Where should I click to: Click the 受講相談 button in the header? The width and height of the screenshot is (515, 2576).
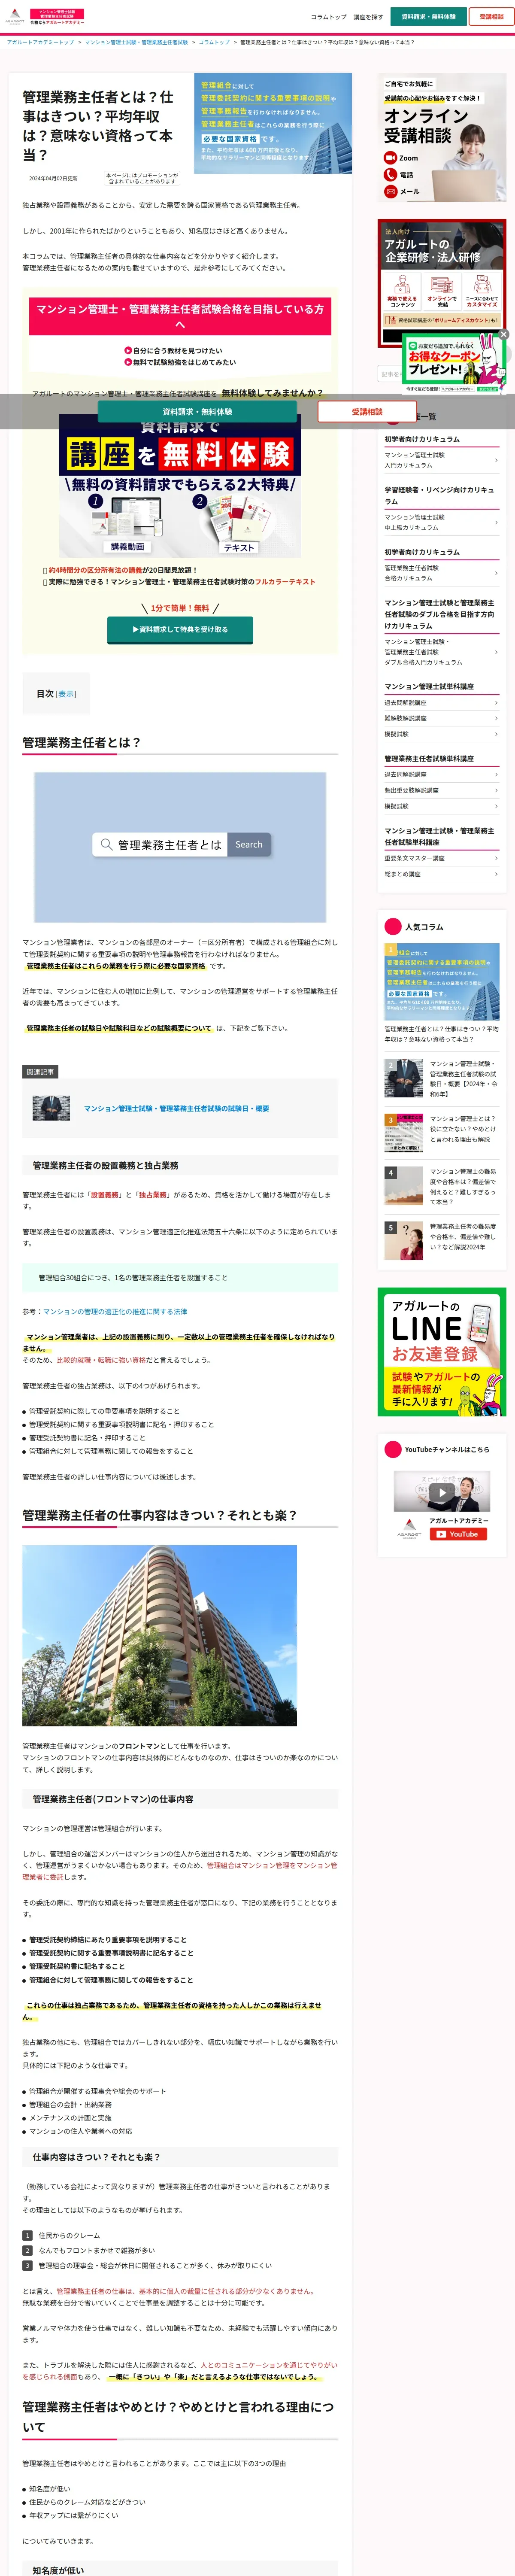click(491, 17)
